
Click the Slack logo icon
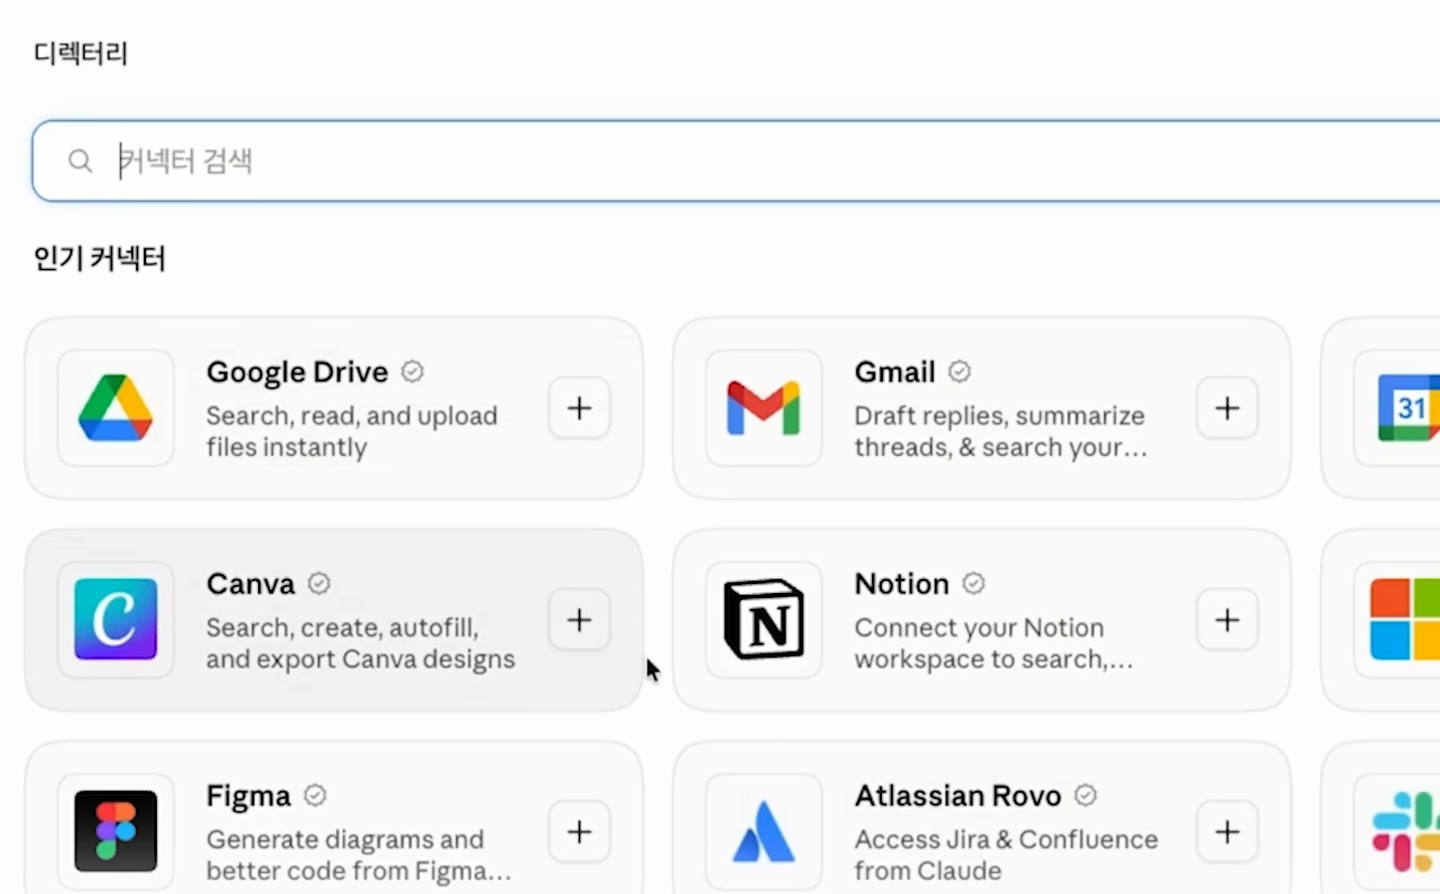[1406, 831]
